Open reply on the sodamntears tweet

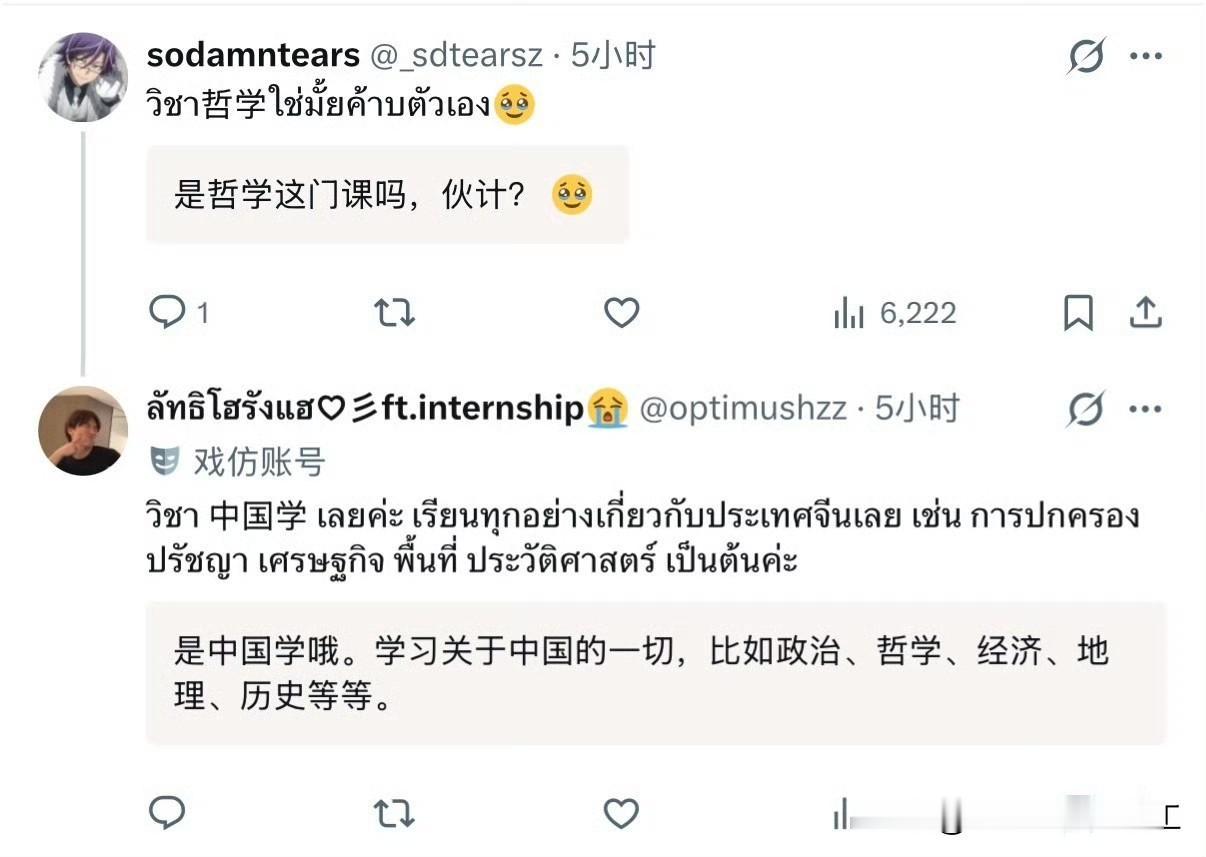point(179,314)
